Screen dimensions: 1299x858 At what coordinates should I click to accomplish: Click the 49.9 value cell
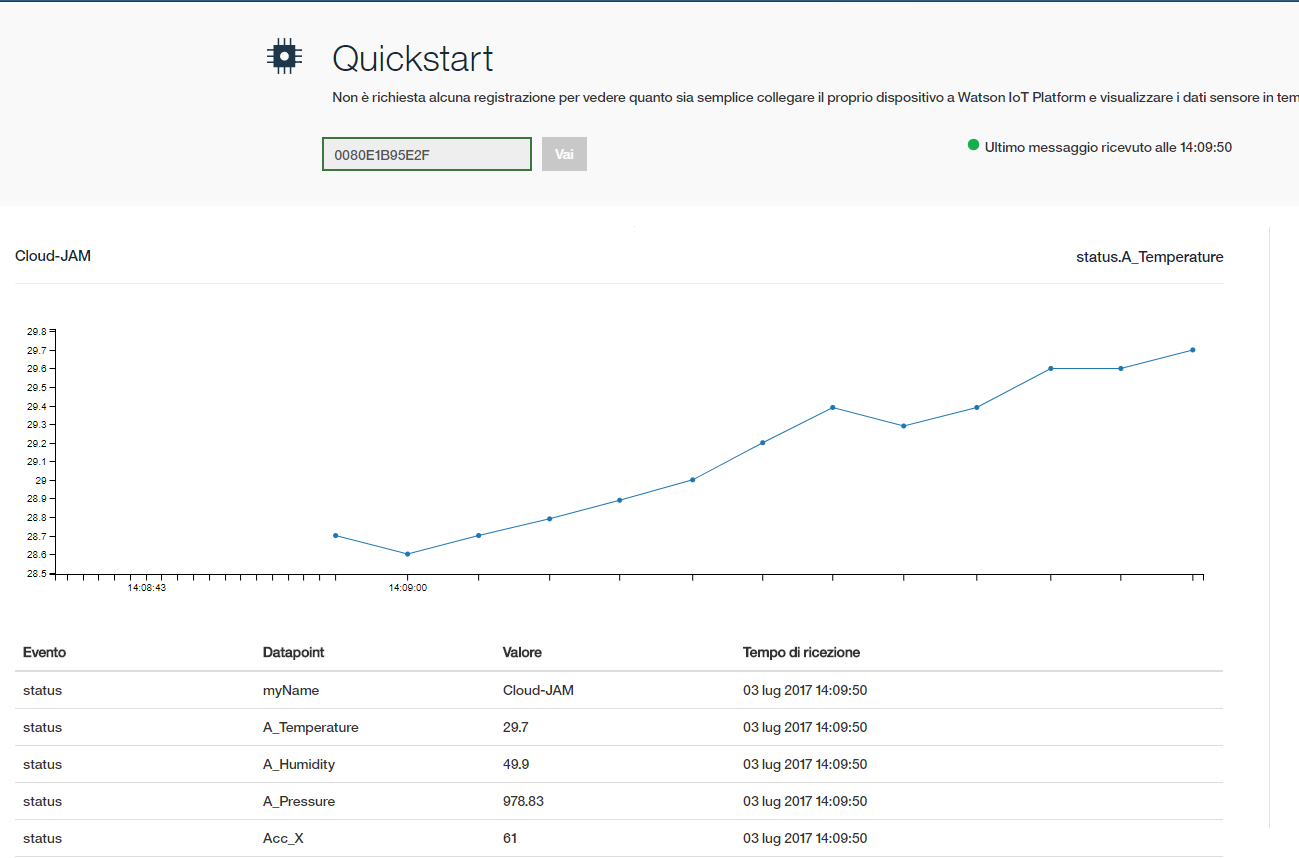click(516, 764)
